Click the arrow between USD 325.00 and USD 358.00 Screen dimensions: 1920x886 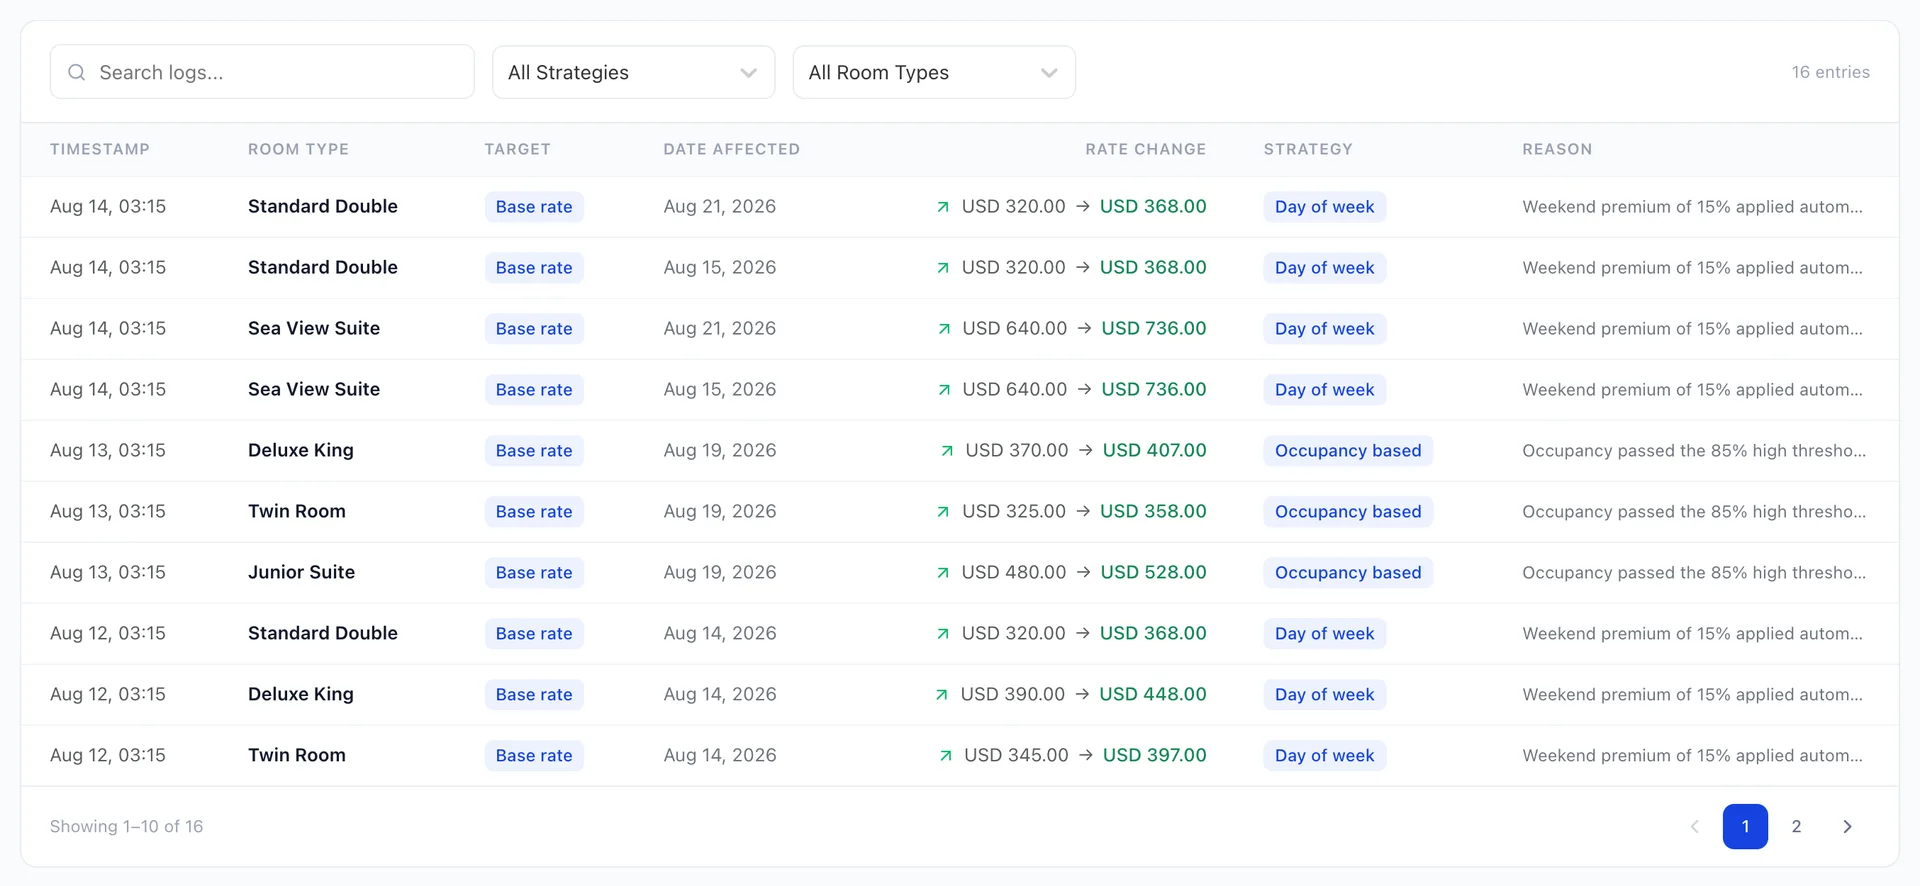(1083, 511)
